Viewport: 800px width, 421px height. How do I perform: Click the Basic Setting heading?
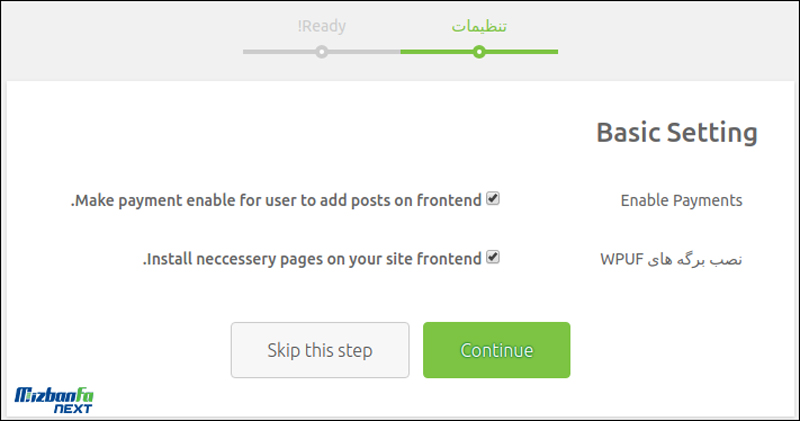[677, 133]
